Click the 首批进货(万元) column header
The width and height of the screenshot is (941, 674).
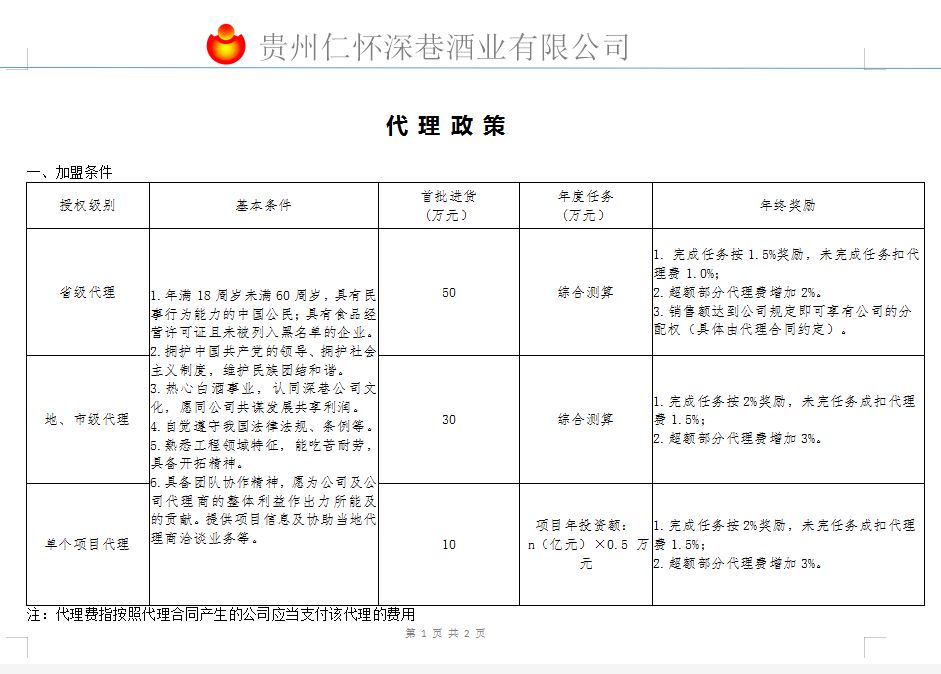coord(448,206)
